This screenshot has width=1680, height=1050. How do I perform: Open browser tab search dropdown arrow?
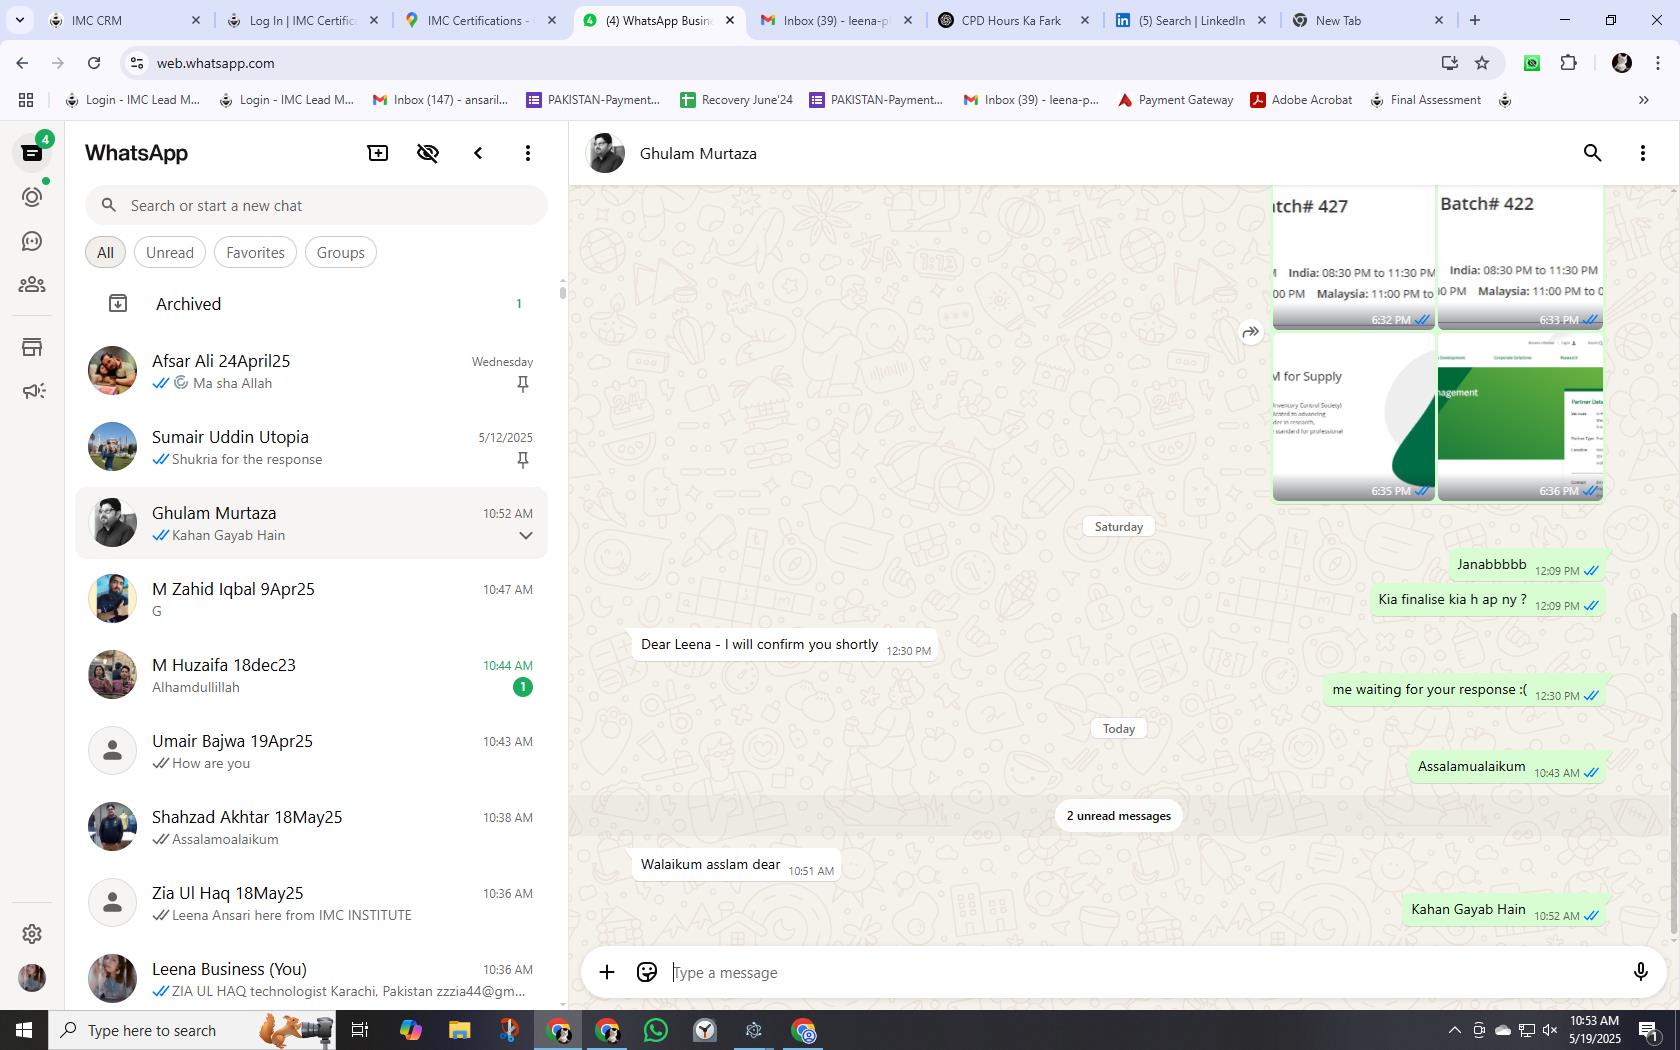[x=19, y=20]
